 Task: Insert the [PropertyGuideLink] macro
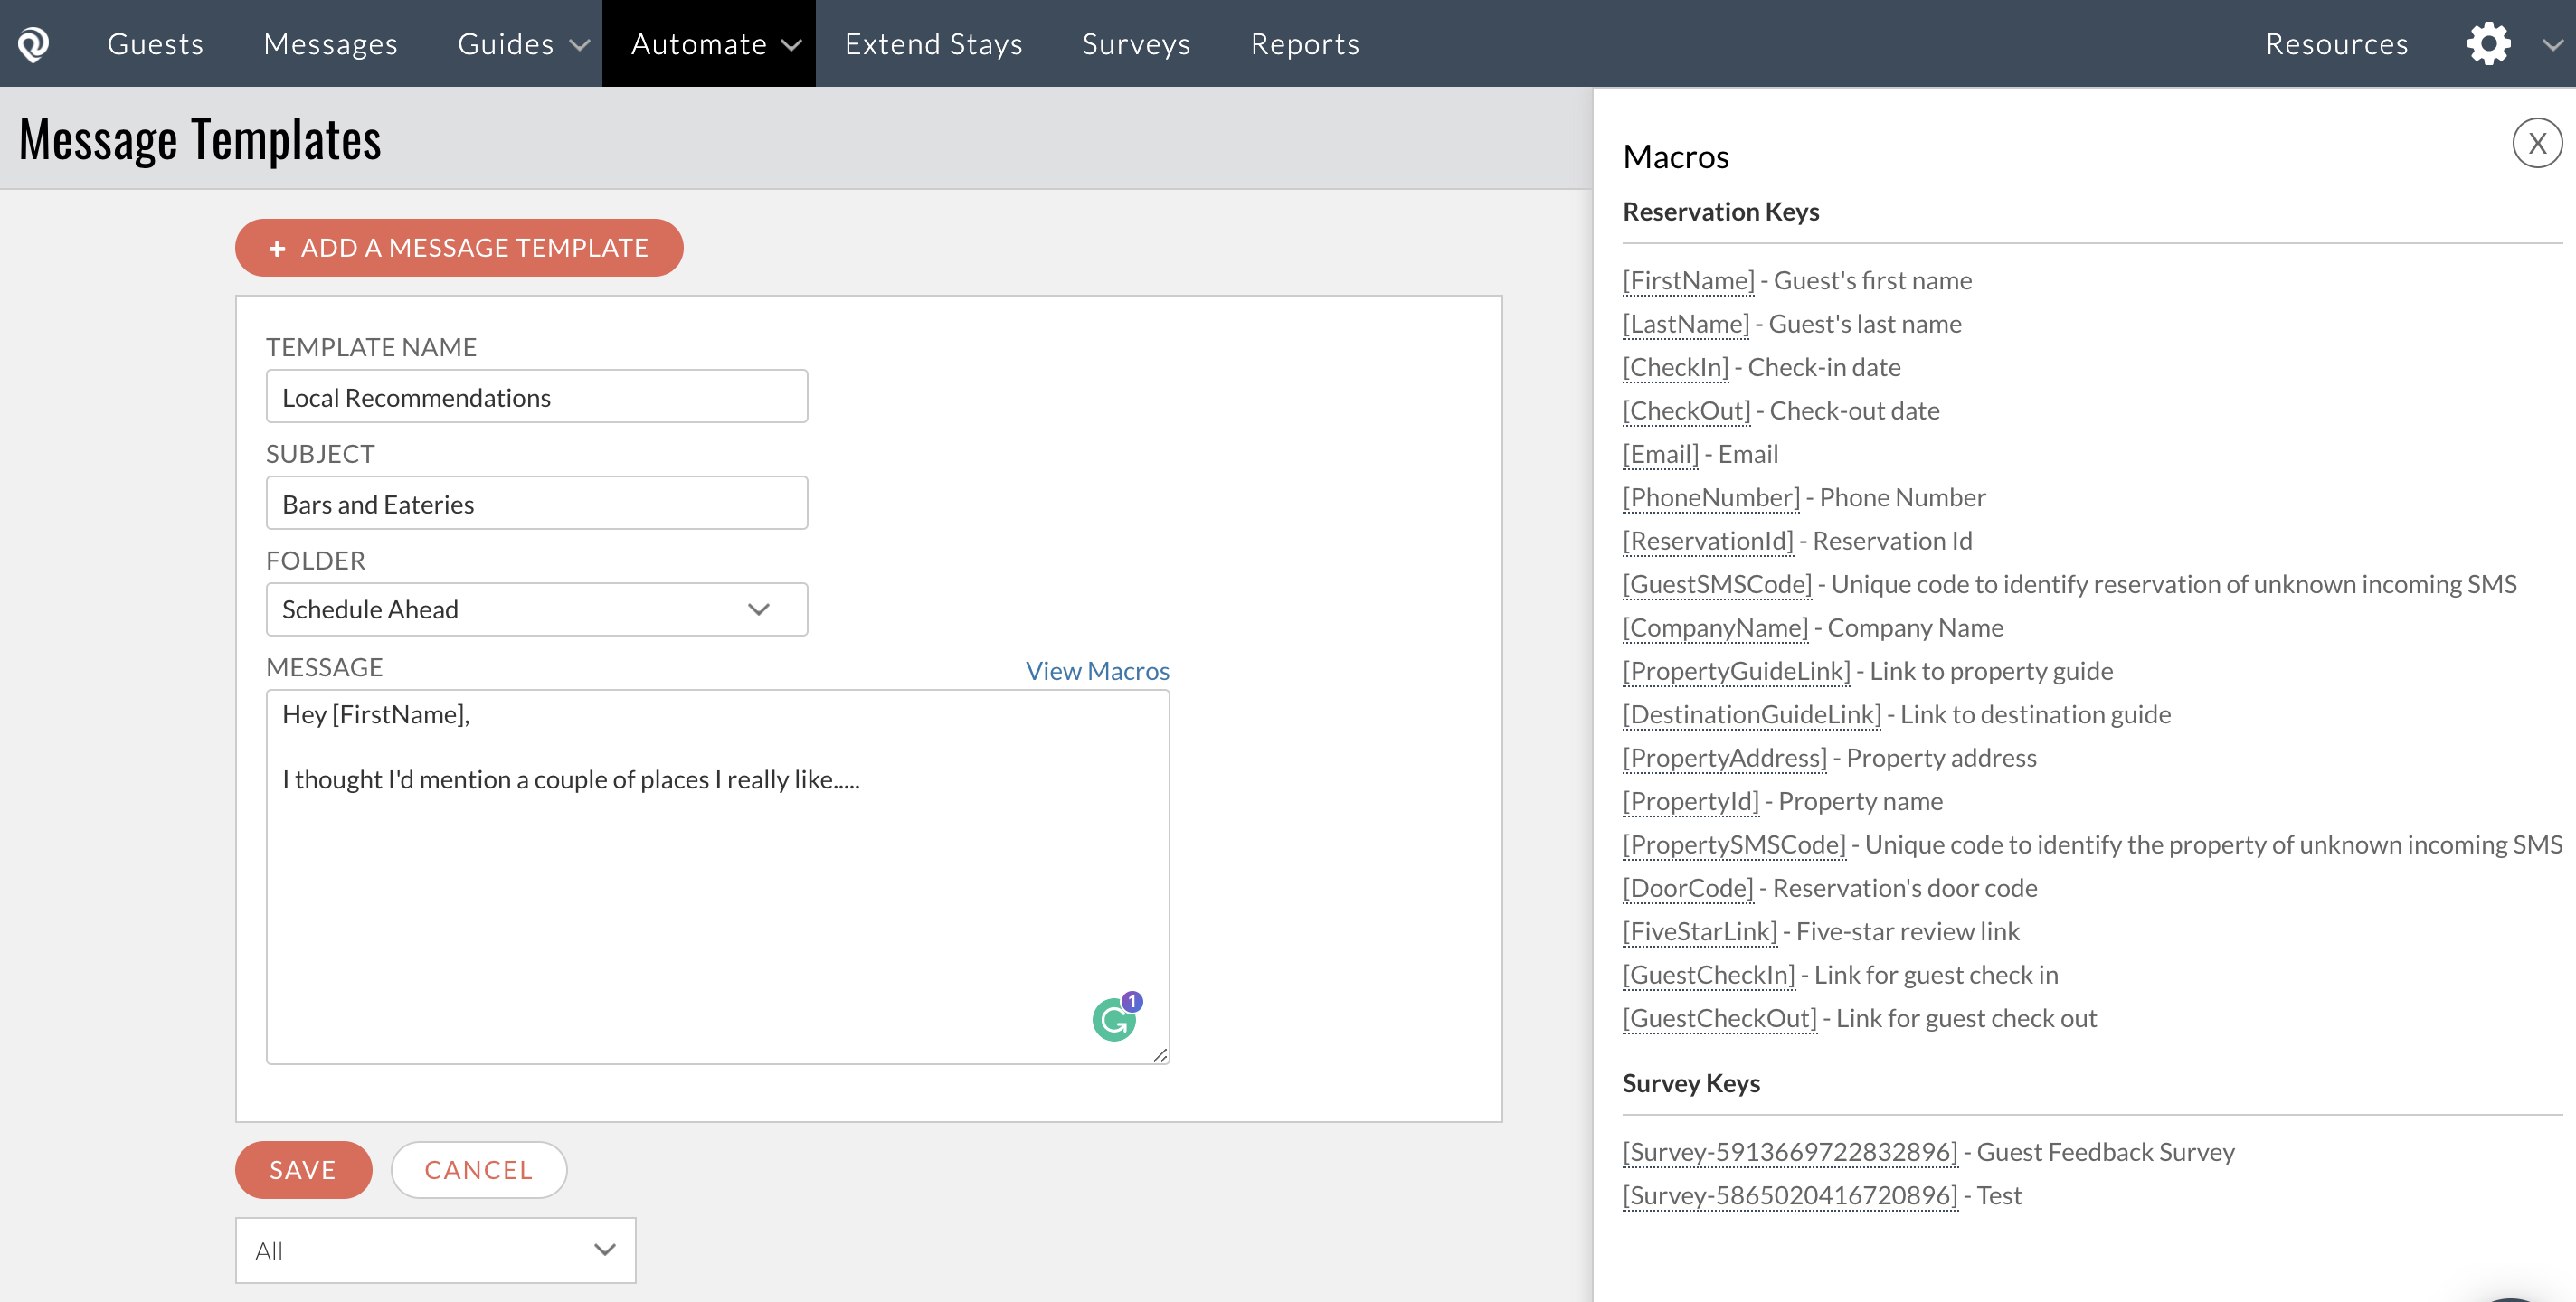[x=1736, y=671]
